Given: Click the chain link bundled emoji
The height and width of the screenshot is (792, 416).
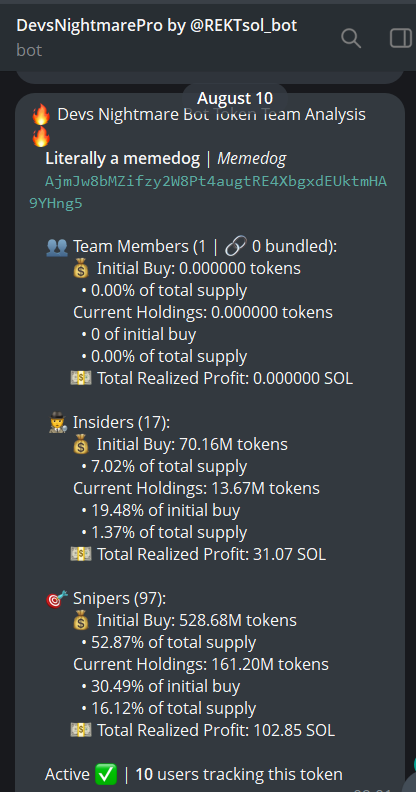Looking at the screenshot, I should [236, 247].
